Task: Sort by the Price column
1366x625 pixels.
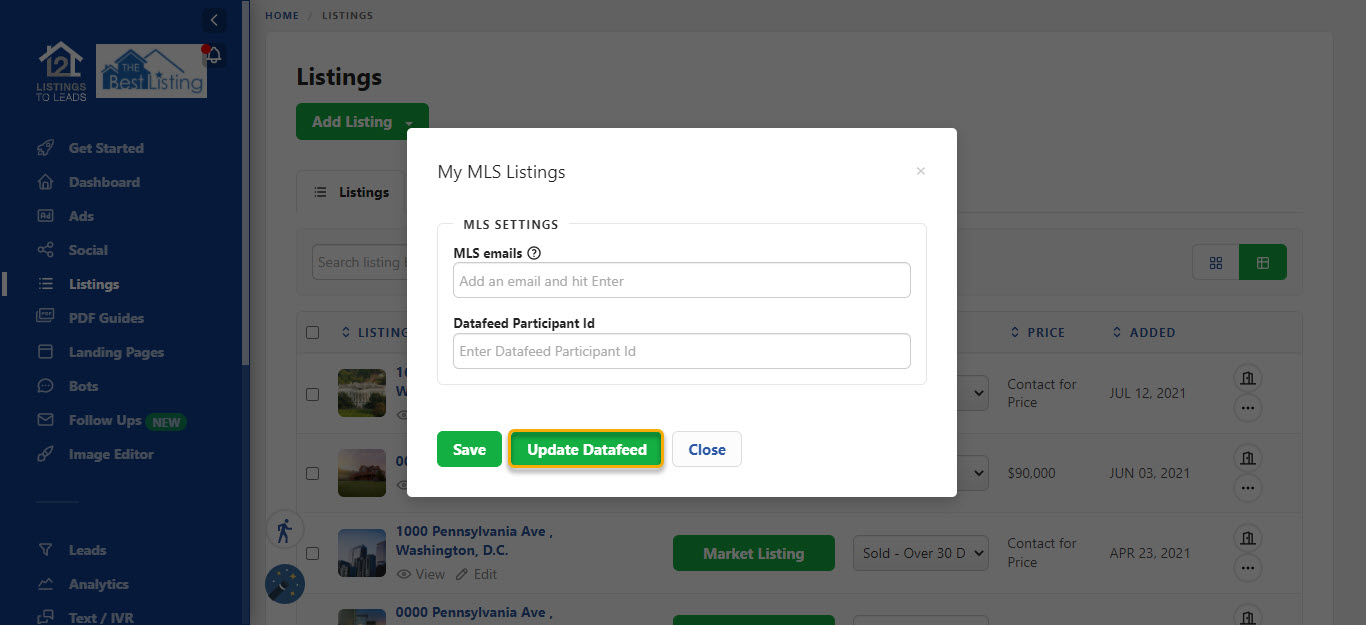Action: coord(1038,332)
